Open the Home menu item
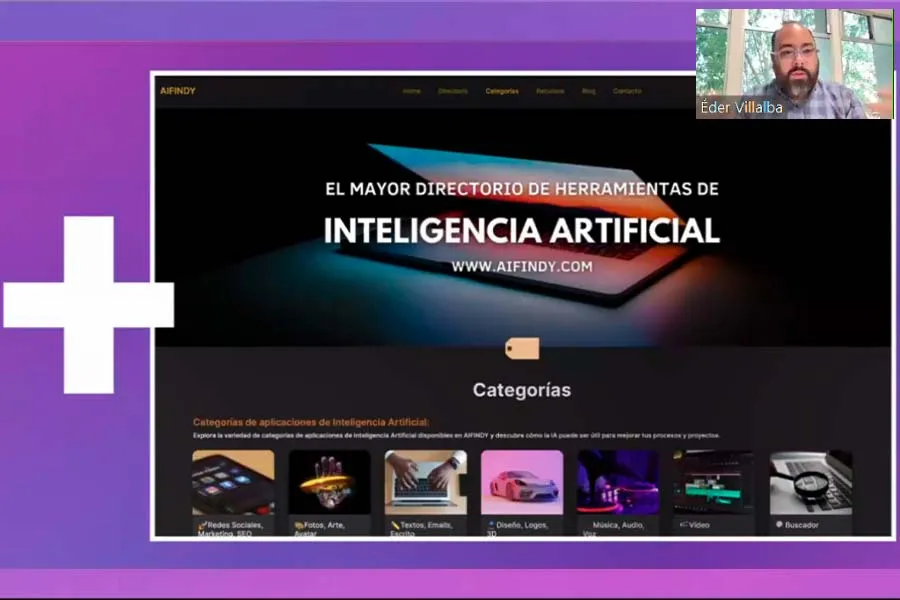The height and width of the screenshot is (600, 900). point(411,91)
